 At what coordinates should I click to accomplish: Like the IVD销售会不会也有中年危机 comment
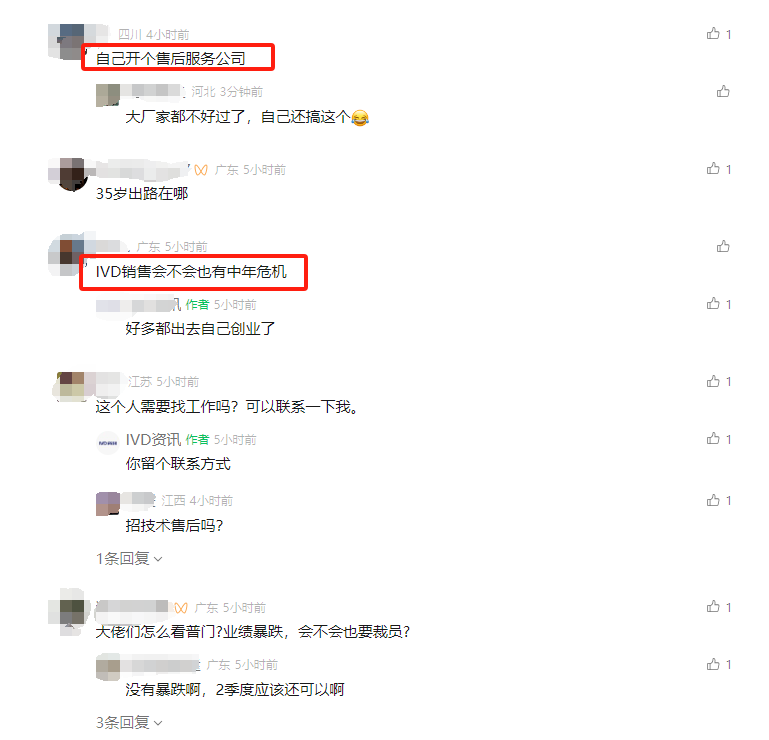click(723, 246)
